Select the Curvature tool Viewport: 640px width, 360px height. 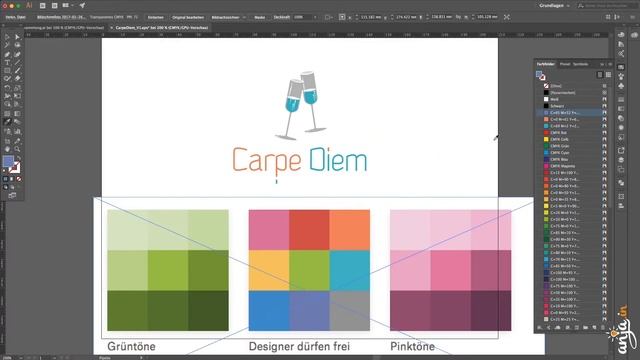17,54
